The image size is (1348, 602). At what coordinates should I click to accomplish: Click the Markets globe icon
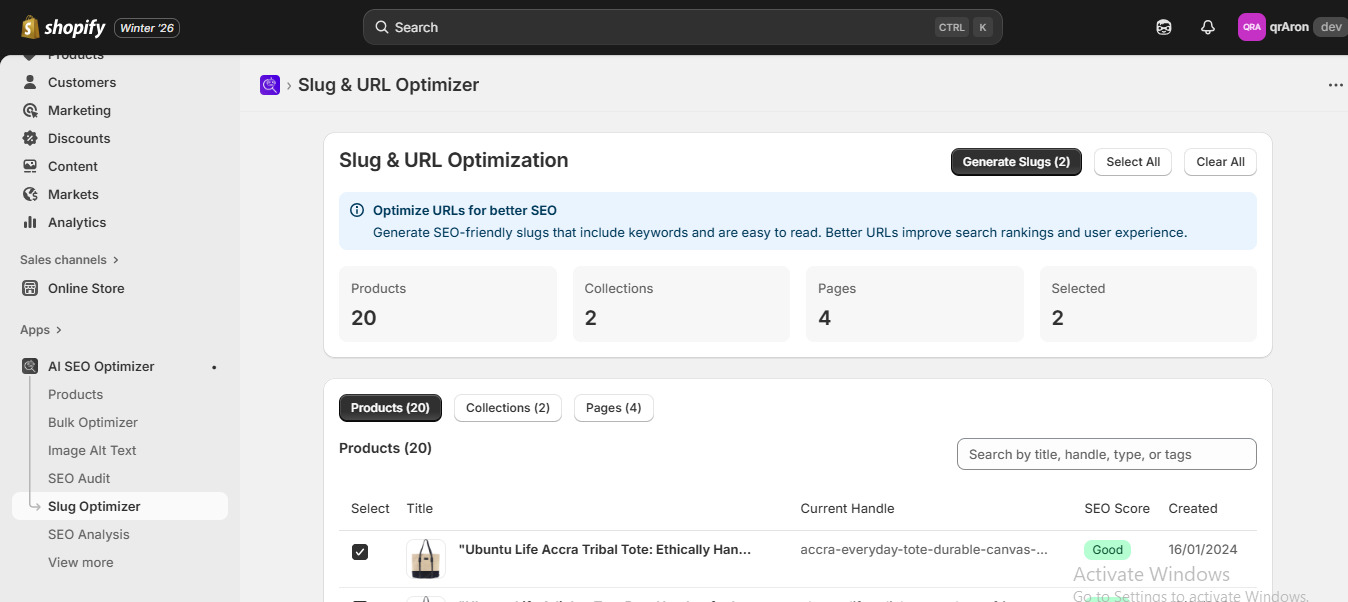[x=30, y=194]
